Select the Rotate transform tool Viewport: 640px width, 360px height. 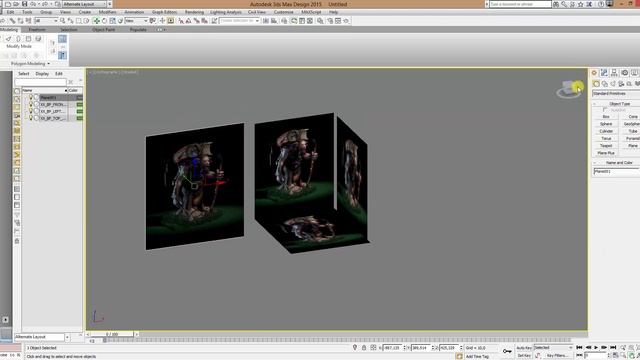(x=104, y=21)
